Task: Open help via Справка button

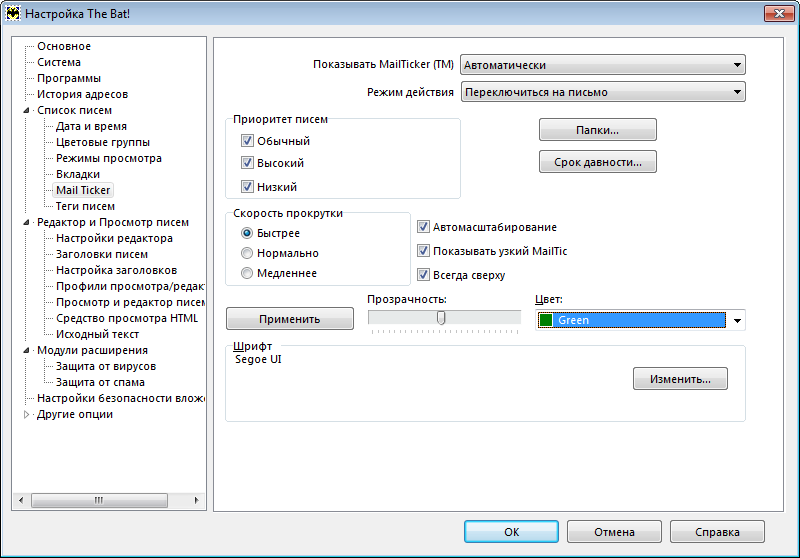Action: pyautogui.click(x=717, y=532)
